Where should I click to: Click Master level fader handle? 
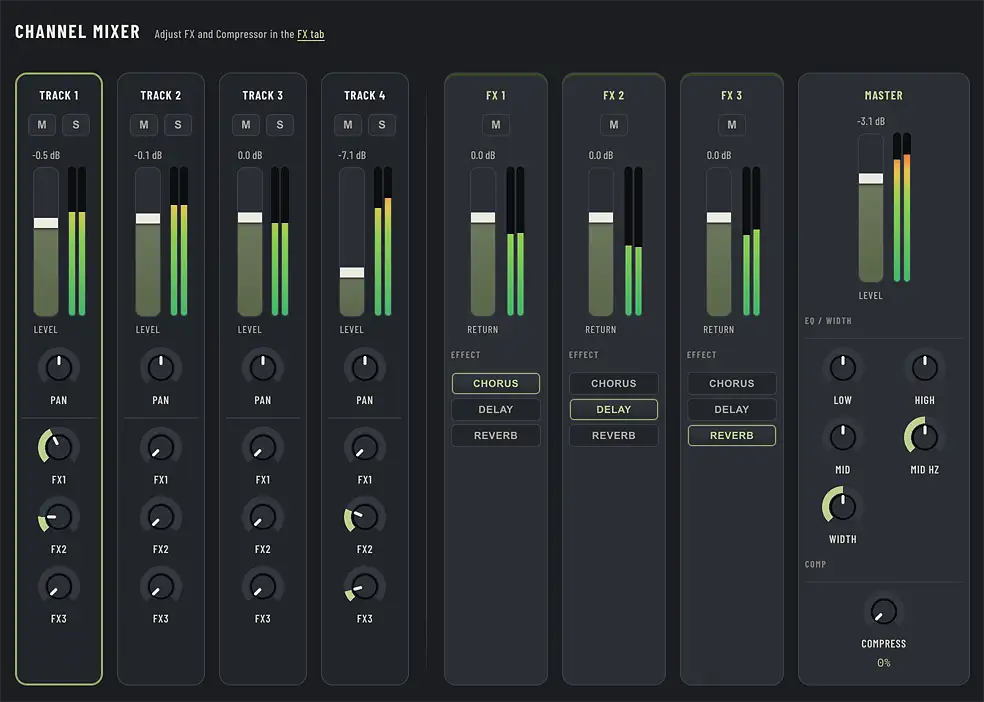pyautogui.click(x=871, y=179)
